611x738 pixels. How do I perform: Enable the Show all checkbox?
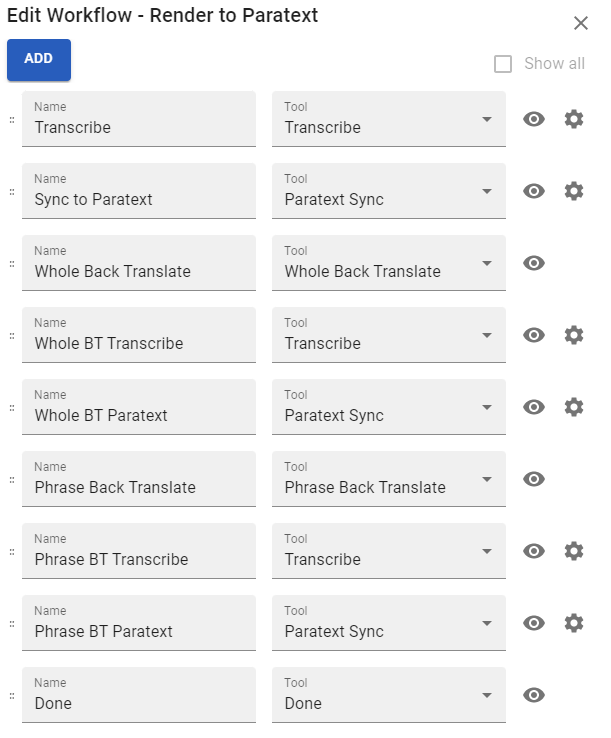tap(503, 64)
